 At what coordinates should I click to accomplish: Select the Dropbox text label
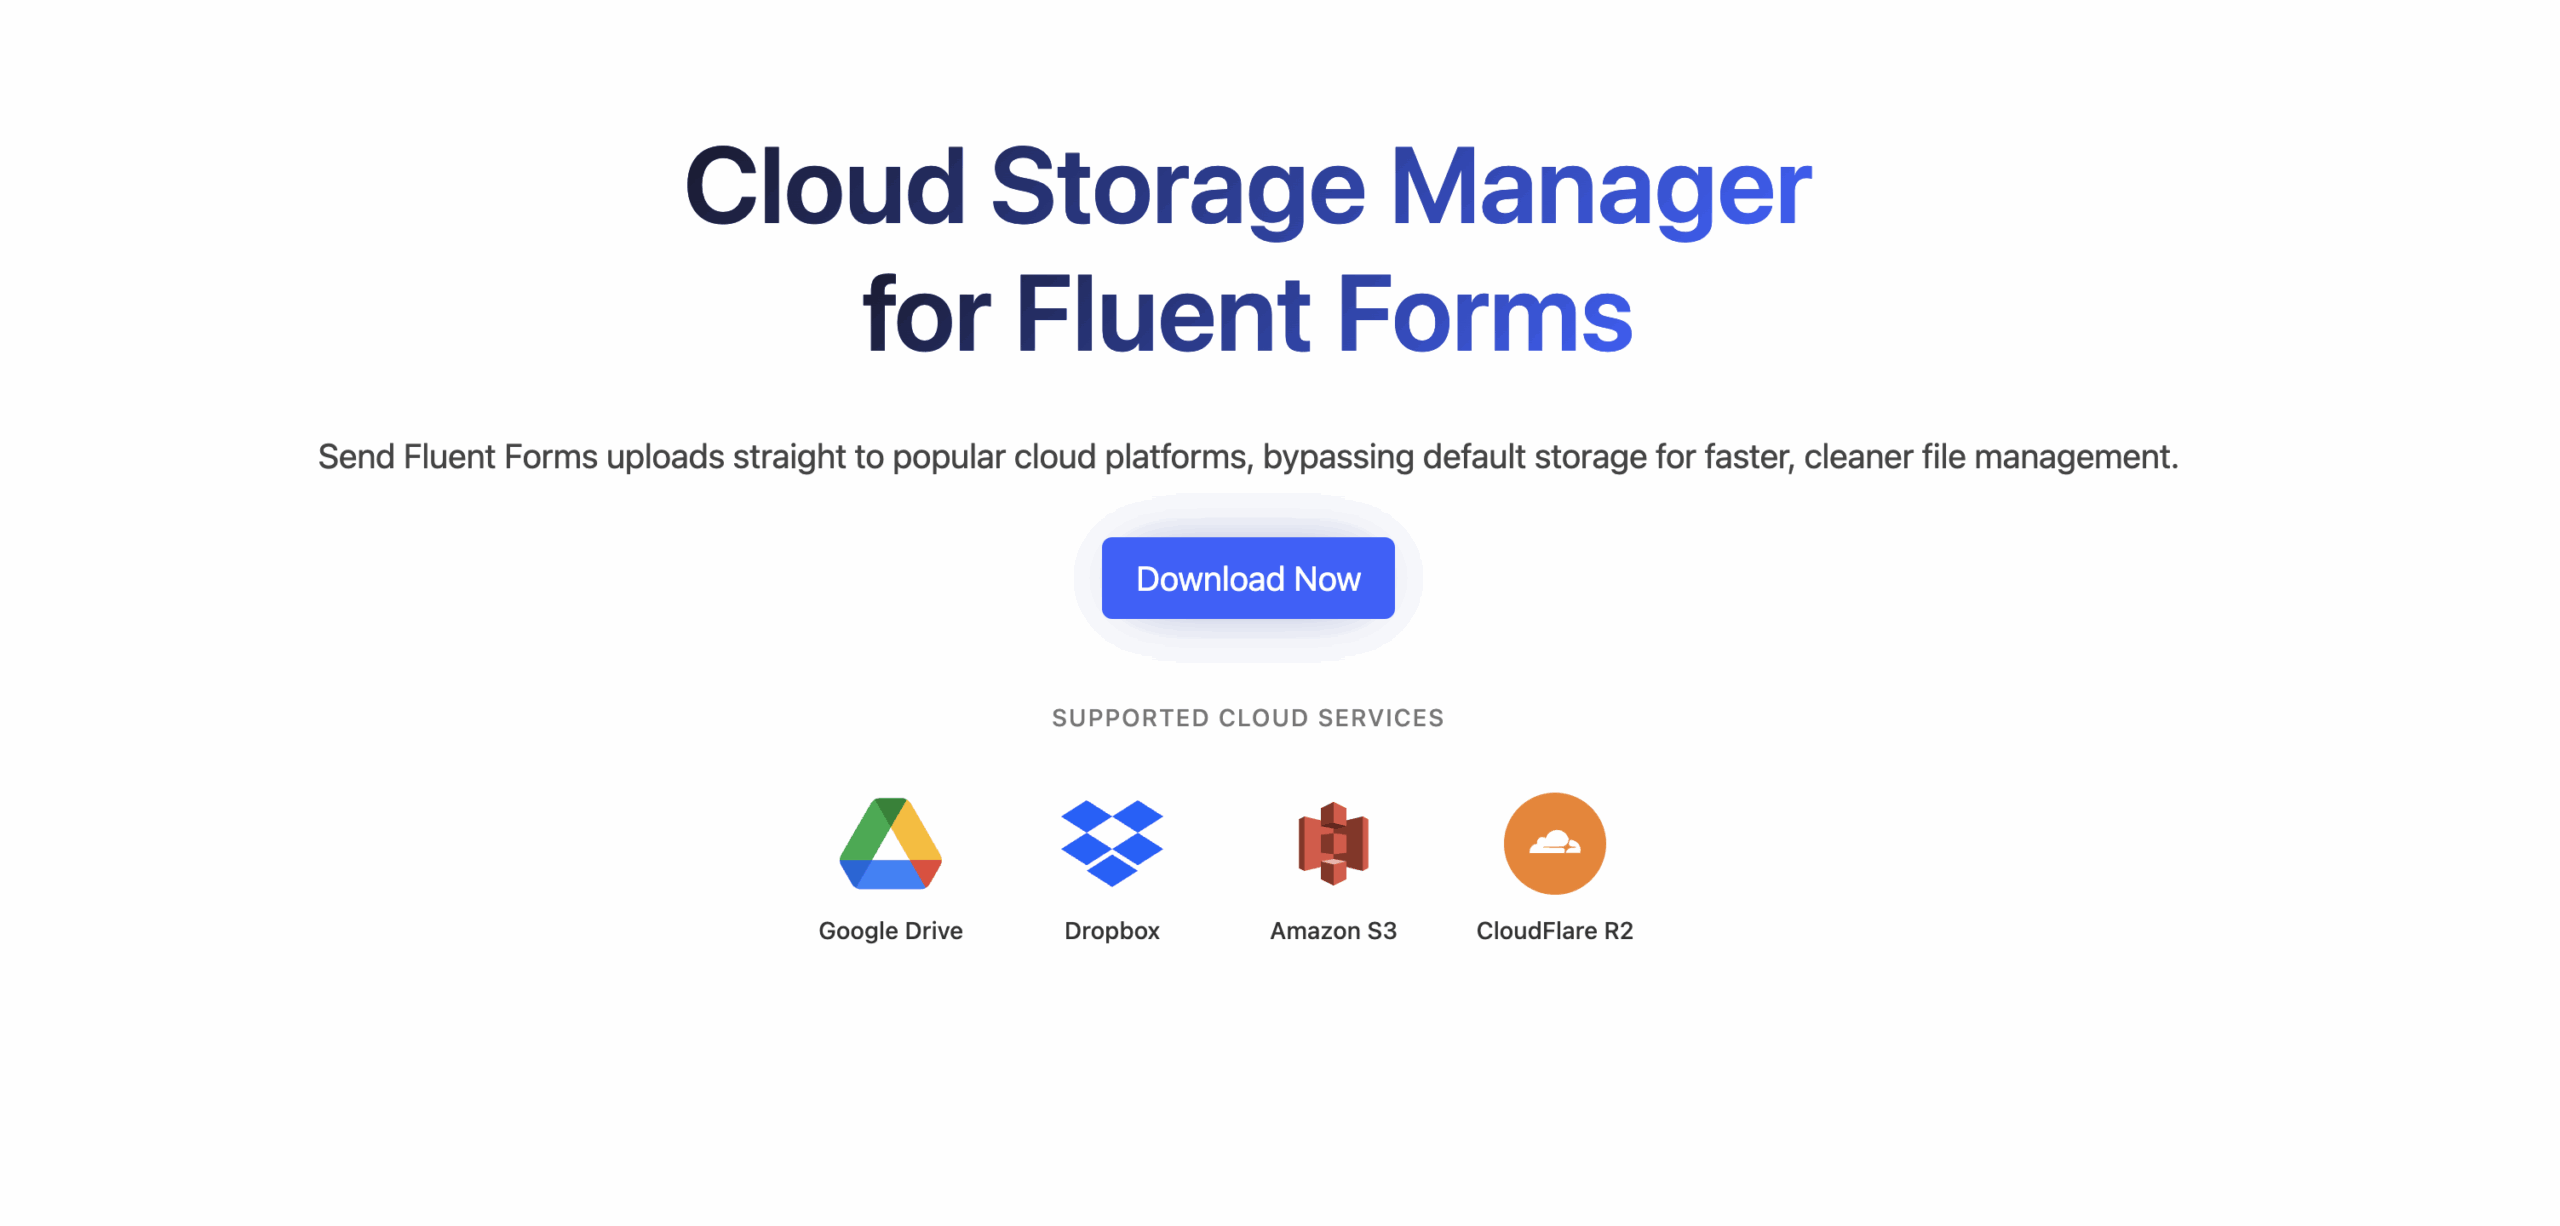tap(1111, 930)
